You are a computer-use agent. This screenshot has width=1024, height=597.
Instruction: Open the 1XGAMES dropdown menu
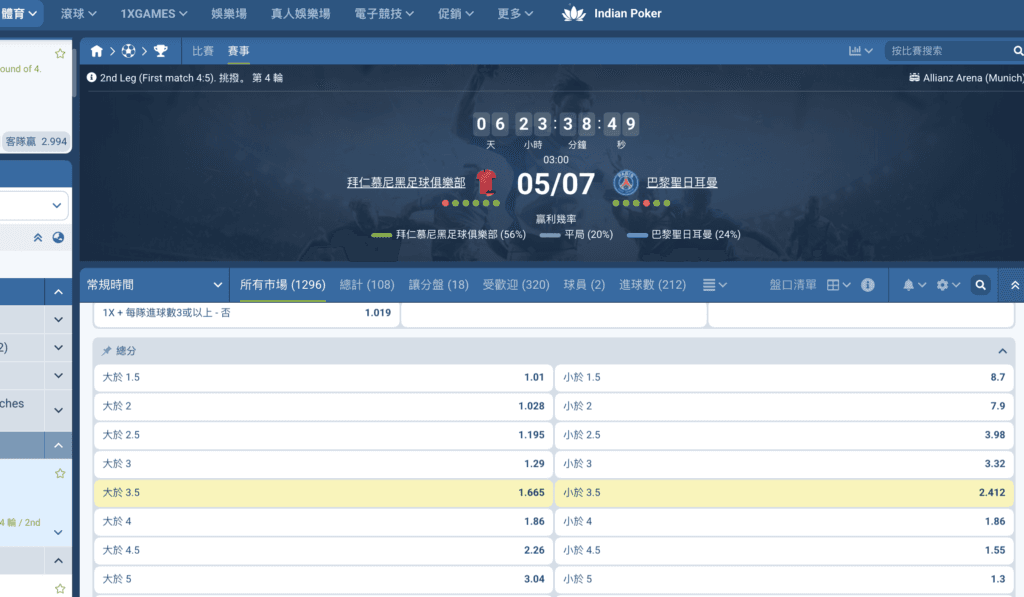coord(153,14)
